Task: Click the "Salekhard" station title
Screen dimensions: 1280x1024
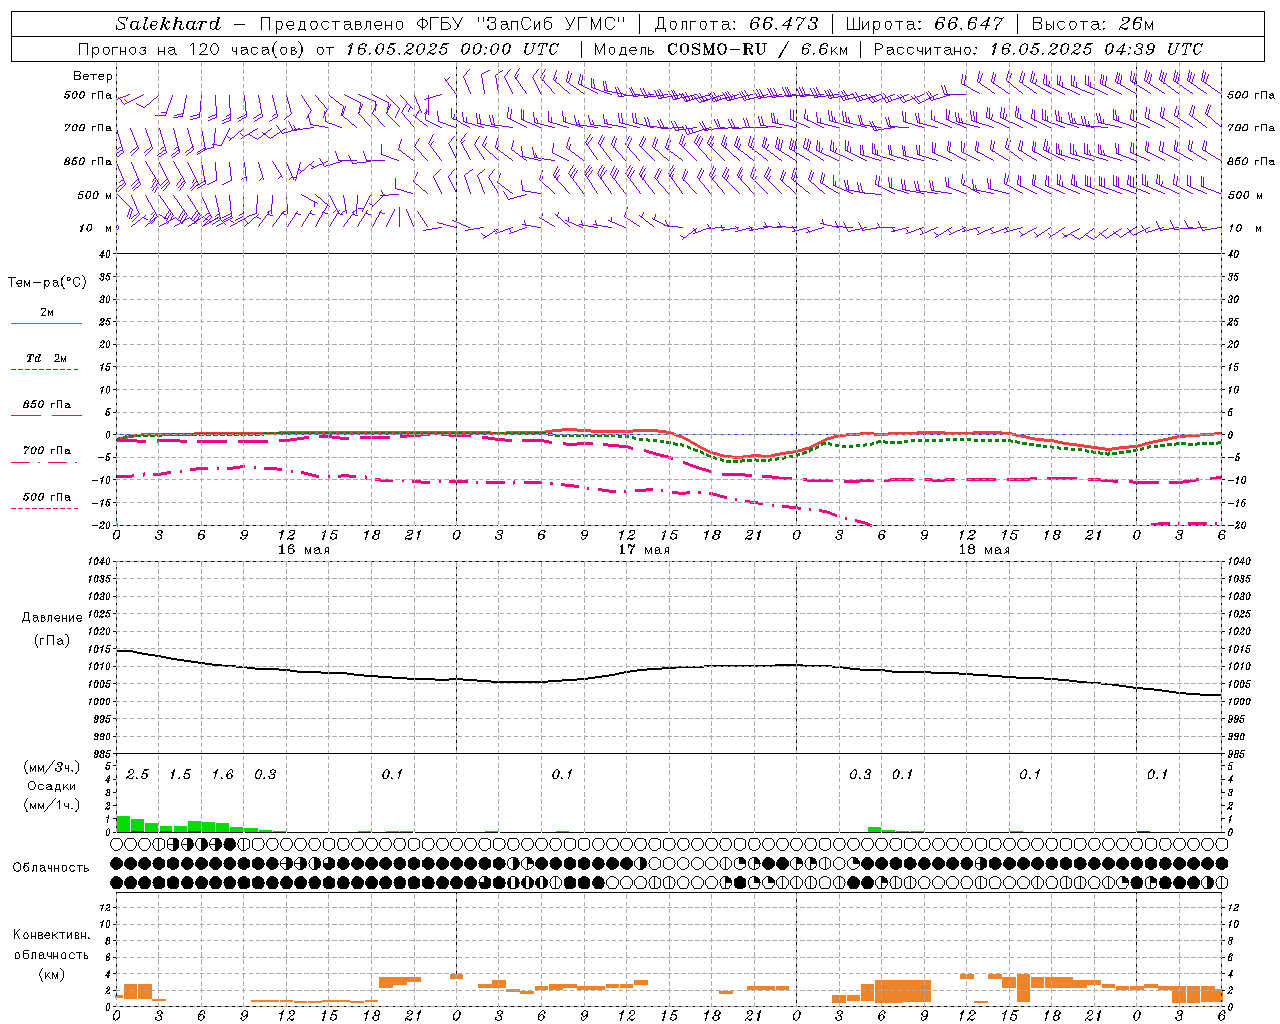Action: tap(168, 24)
